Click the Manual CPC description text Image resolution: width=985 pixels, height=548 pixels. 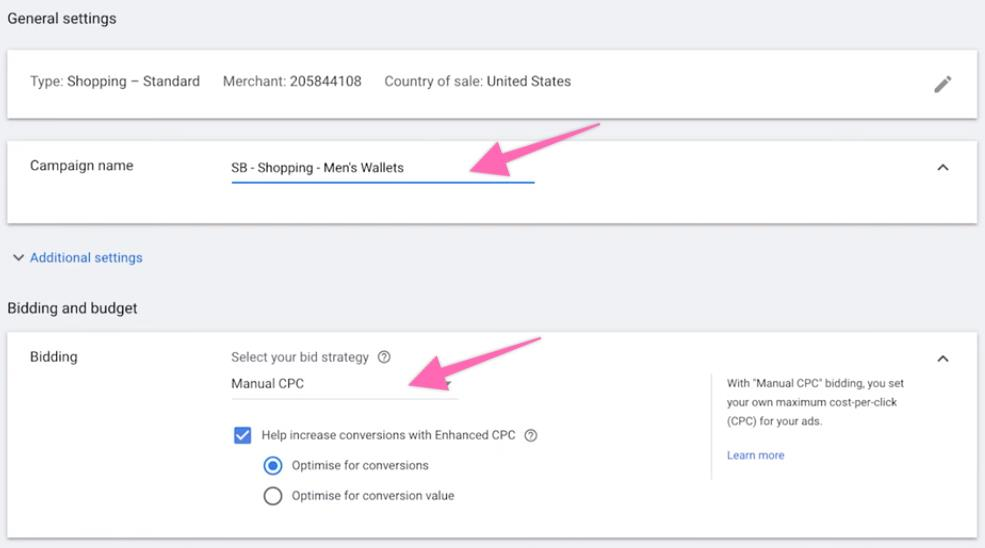pyautogui.click(x=816, y=402)
